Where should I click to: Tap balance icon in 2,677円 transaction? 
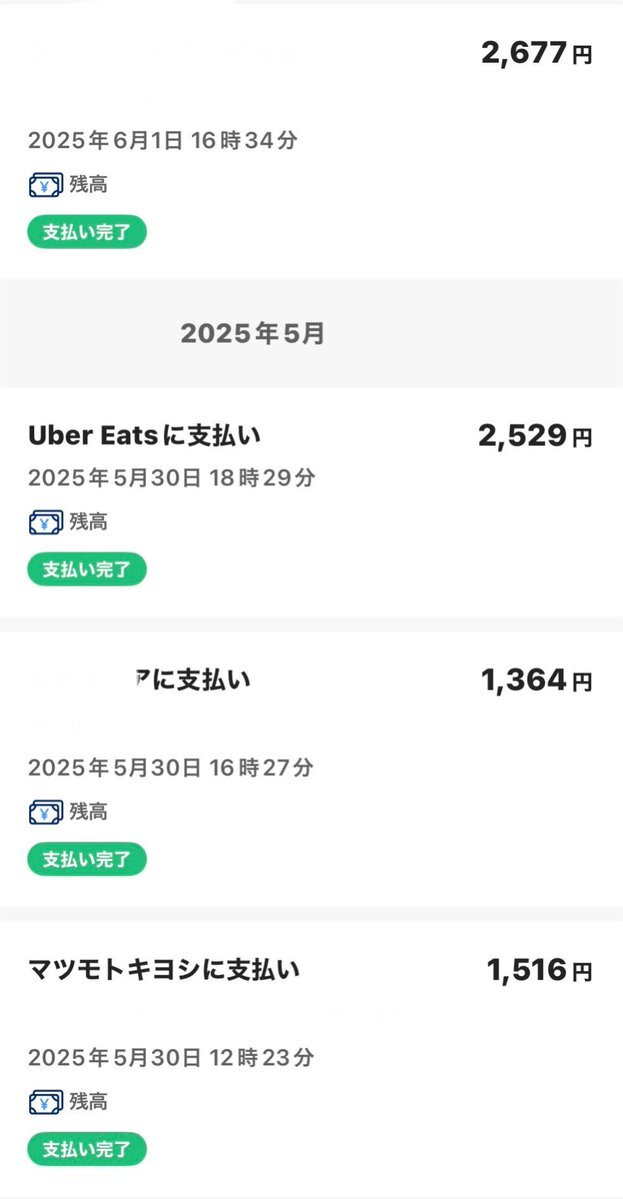(x=46, y=185)
